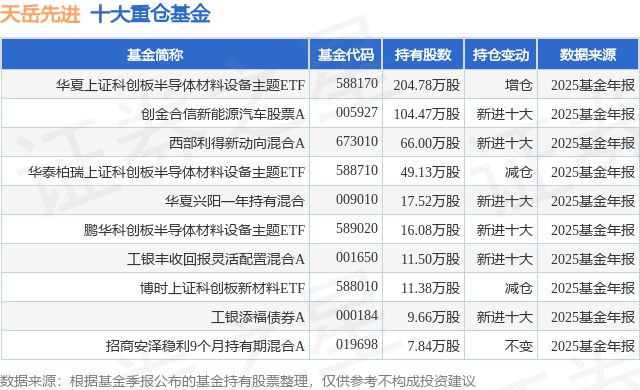Click fund code 673010
Image resolution: width=640 pixels, height=390 pixels.
(357, 142)
